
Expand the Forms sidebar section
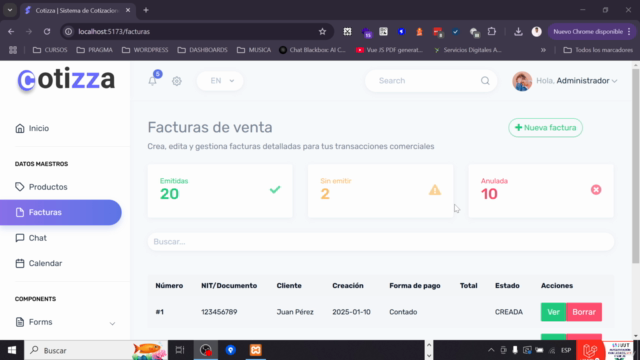65,322
